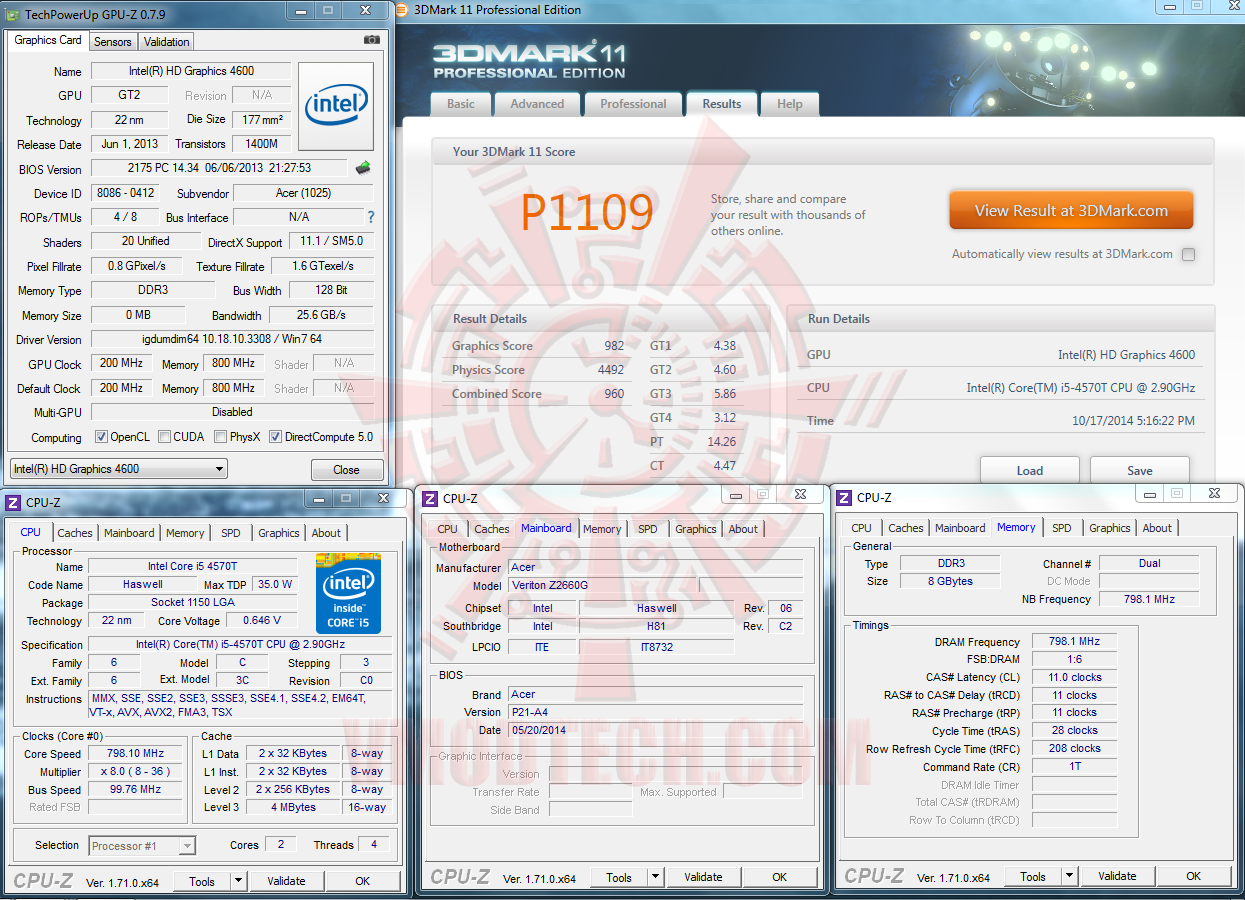Open About tab in CPU-Z CPU window
Image resolution: width=1245 pixels, height=900 pixels.
(326, 533)
